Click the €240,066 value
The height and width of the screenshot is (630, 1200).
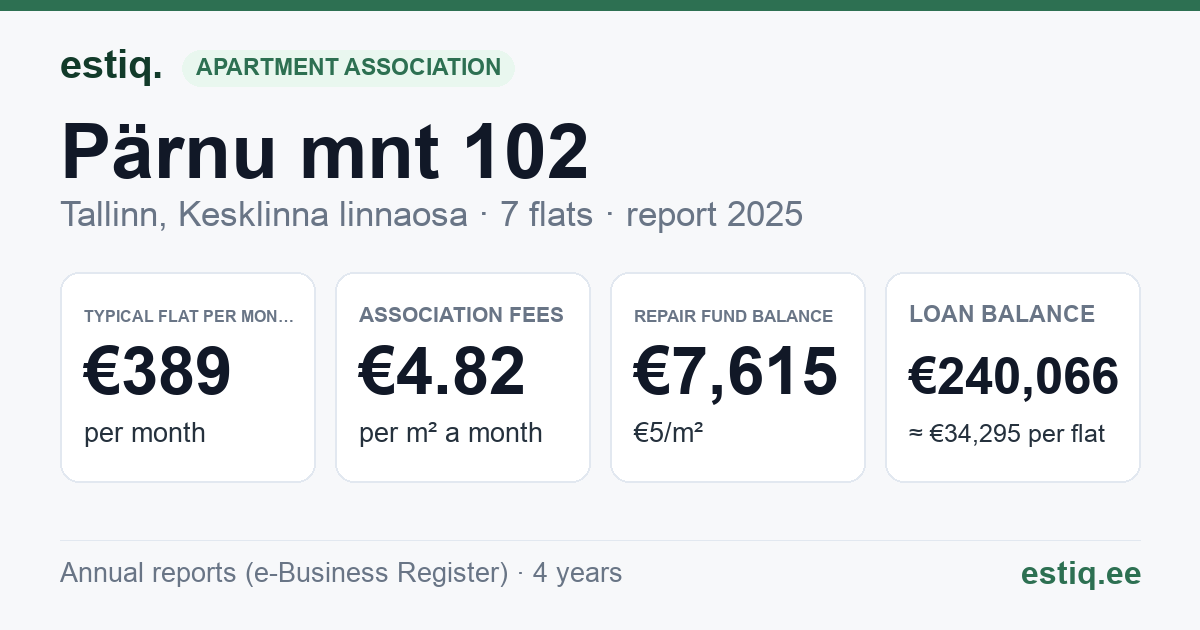click(x=1014, y=377)
